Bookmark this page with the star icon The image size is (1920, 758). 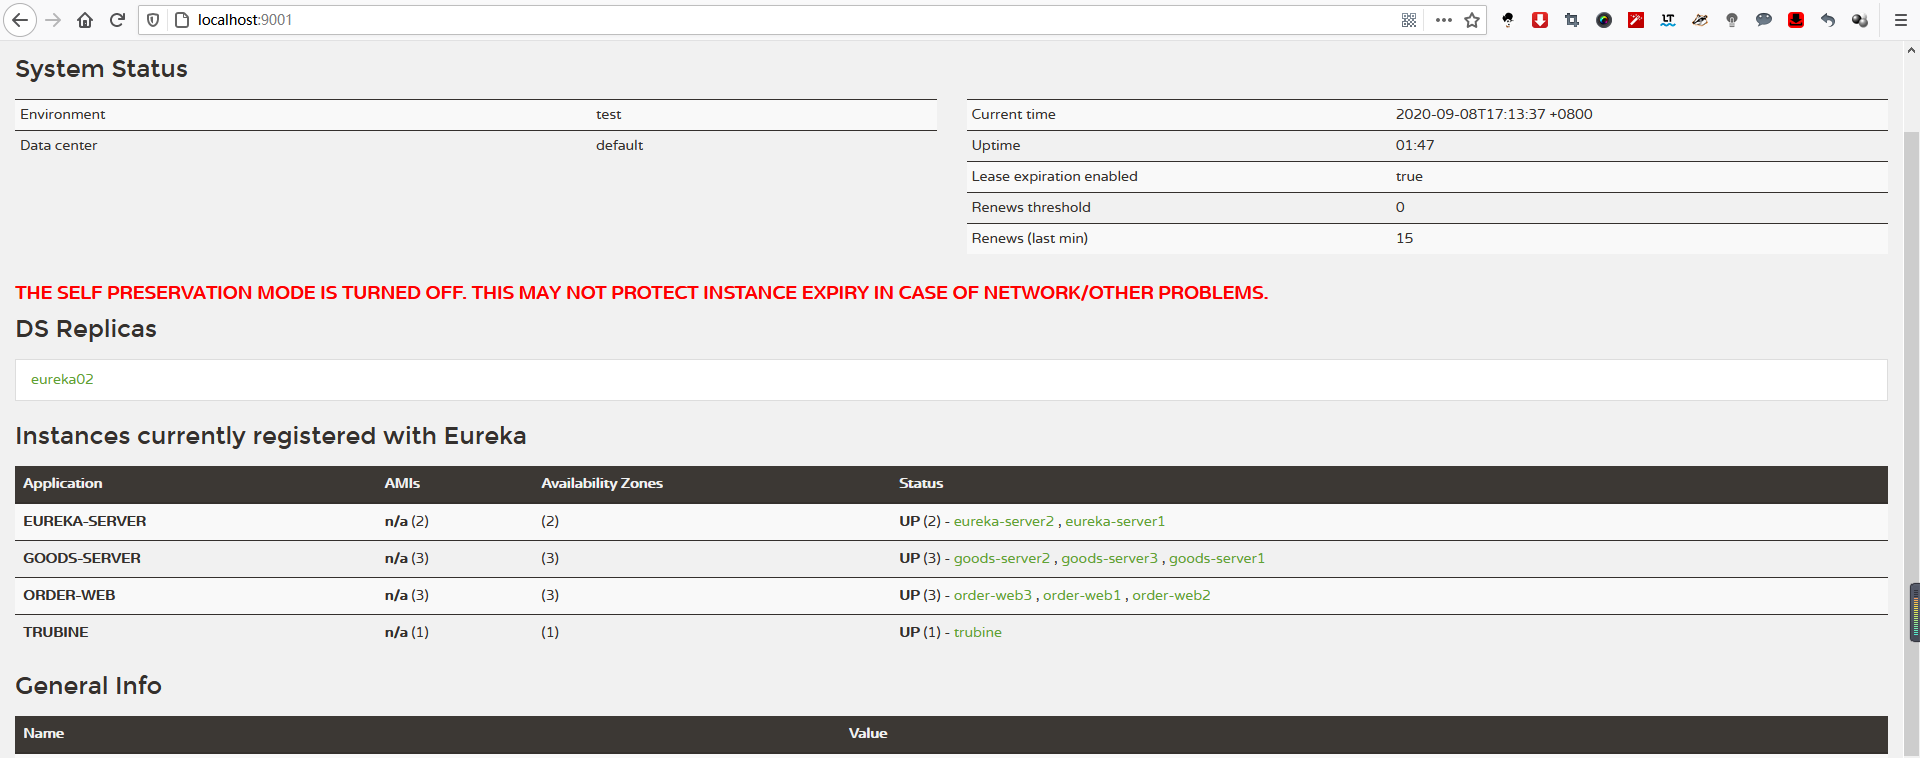(1472, 20)
